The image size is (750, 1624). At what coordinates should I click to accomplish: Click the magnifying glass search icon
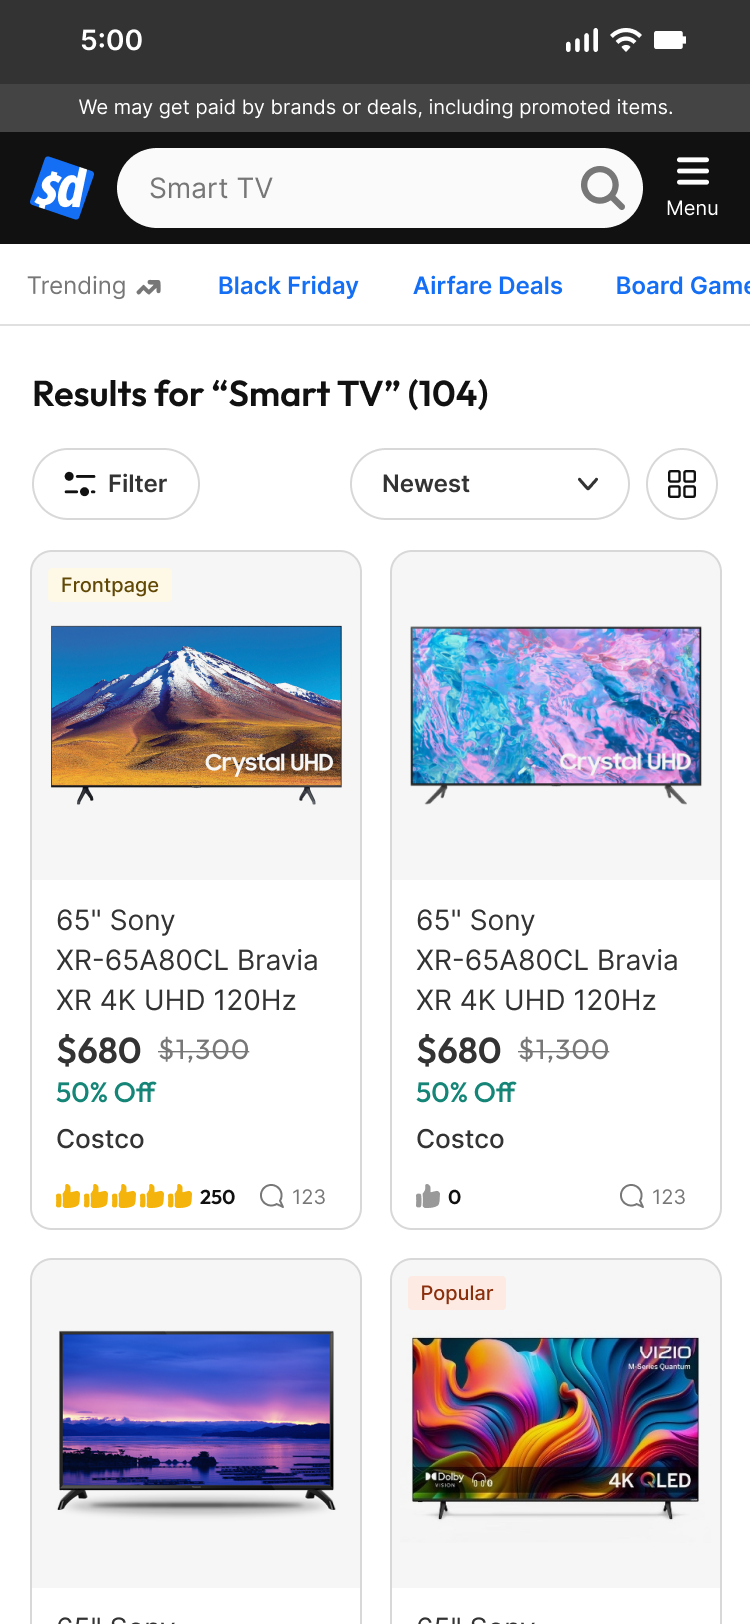tap(603, 188)
